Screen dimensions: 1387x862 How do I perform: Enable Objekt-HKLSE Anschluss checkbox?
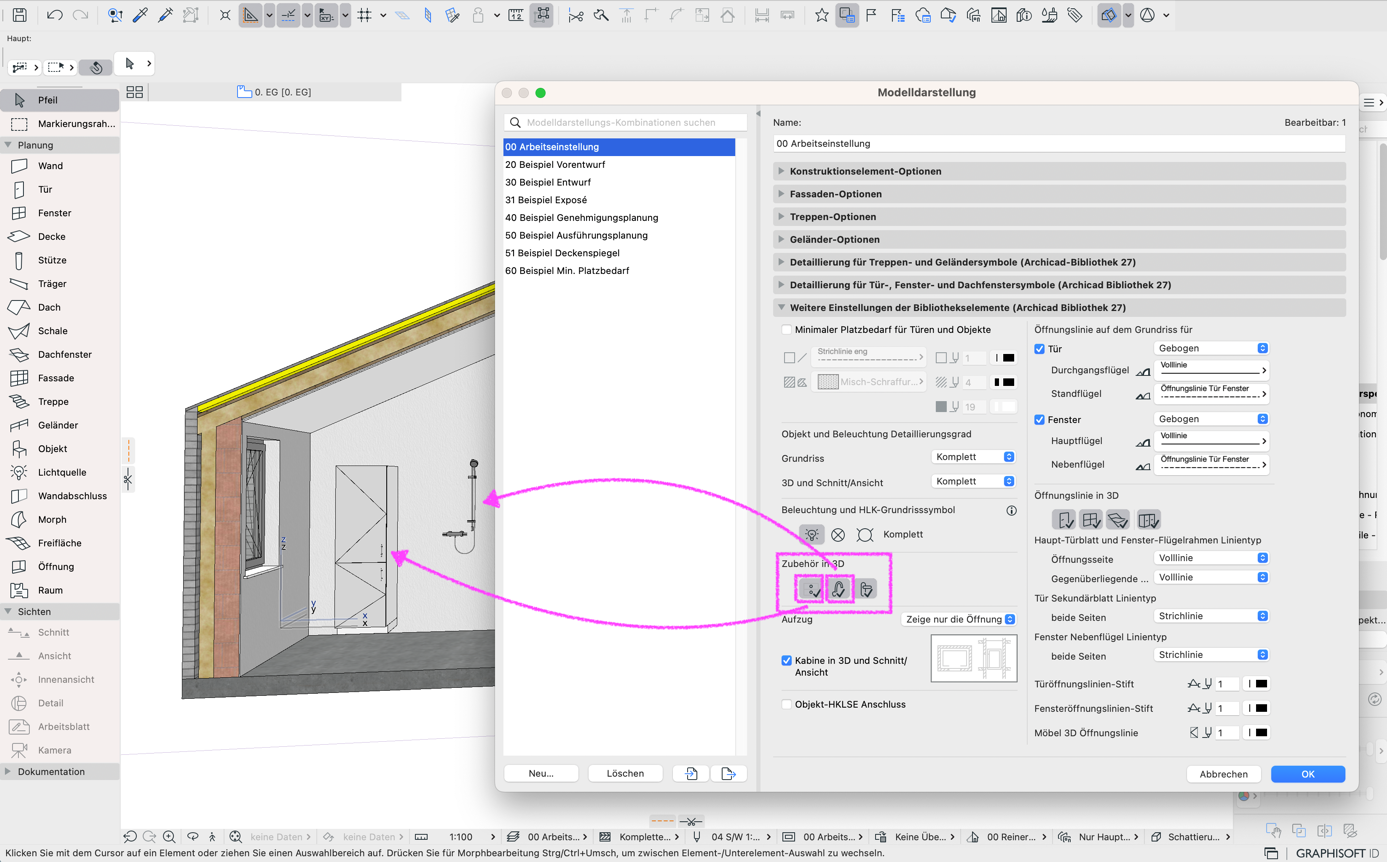coord(786,705)
